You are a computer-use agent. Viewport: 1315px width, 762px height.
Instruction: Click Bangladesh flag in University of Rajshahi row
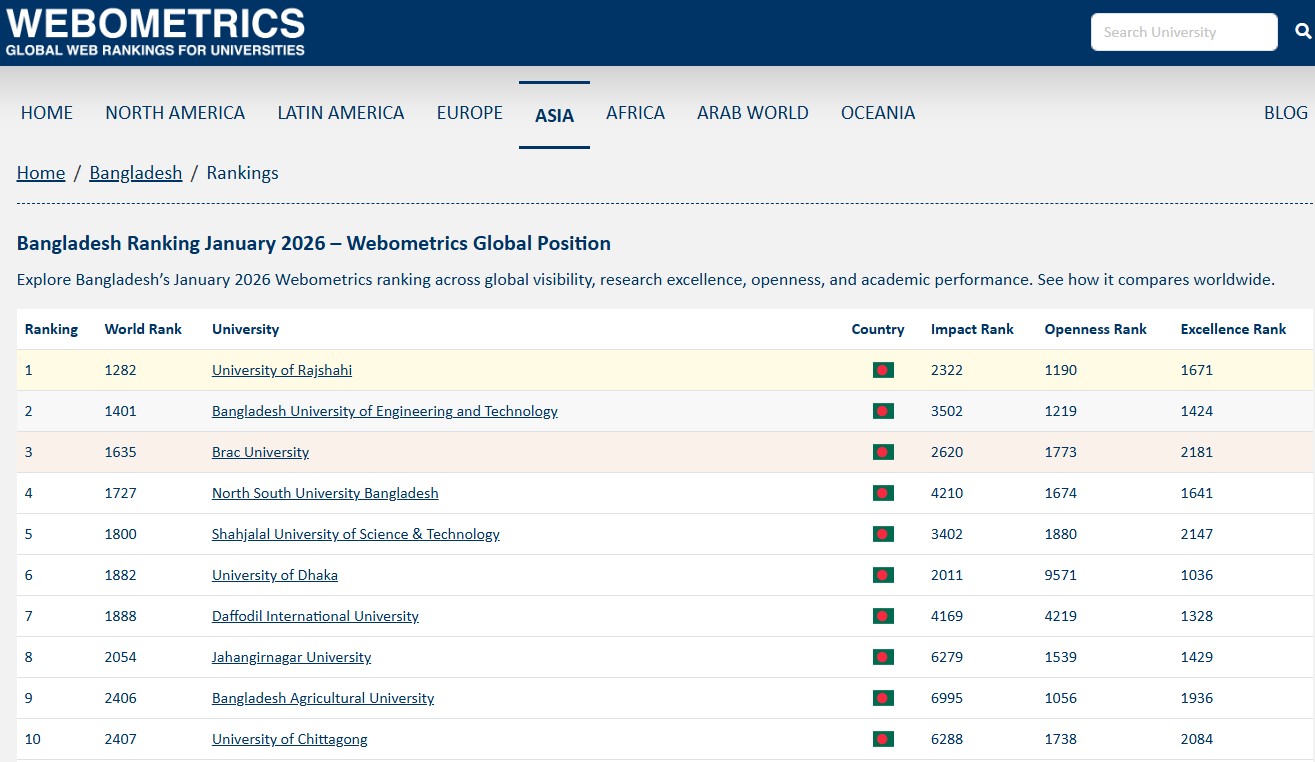click(x=882, y=370)
